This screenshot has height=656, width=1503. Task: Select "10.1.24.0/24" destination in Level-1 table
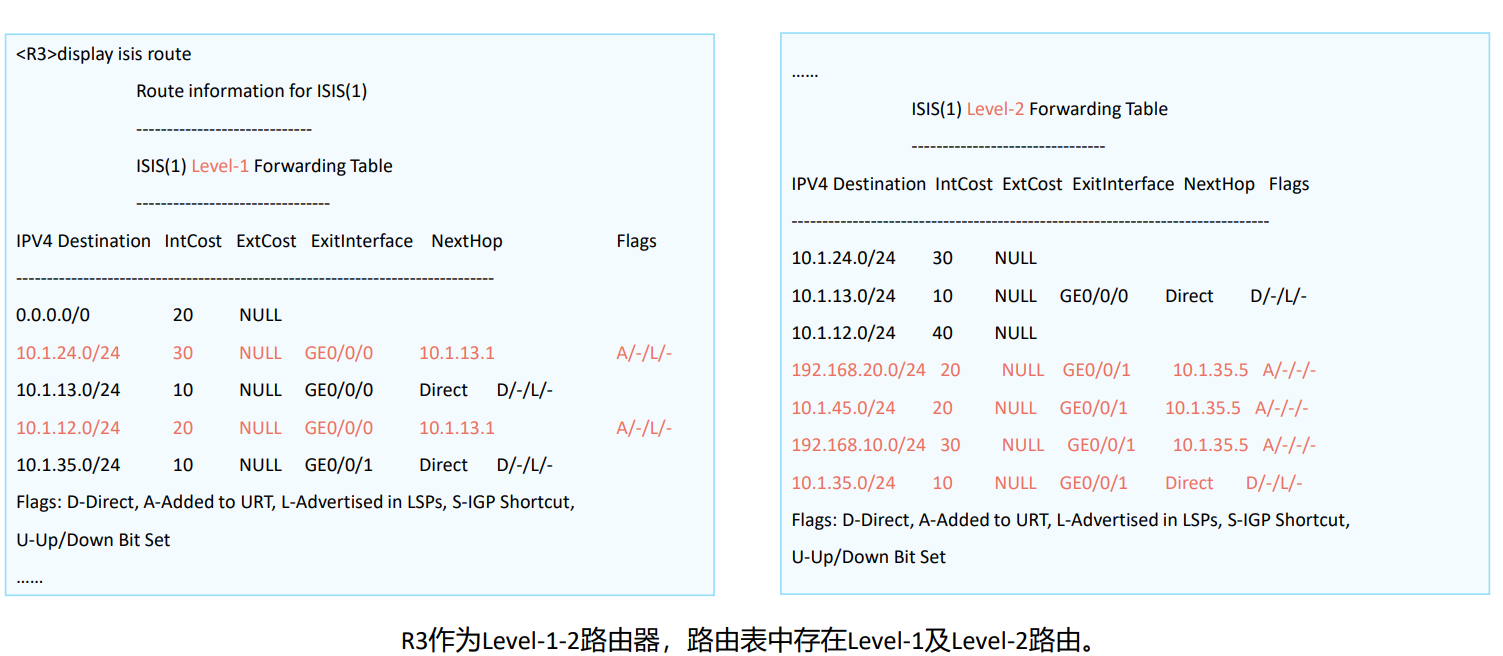click(x=68, y=353)
